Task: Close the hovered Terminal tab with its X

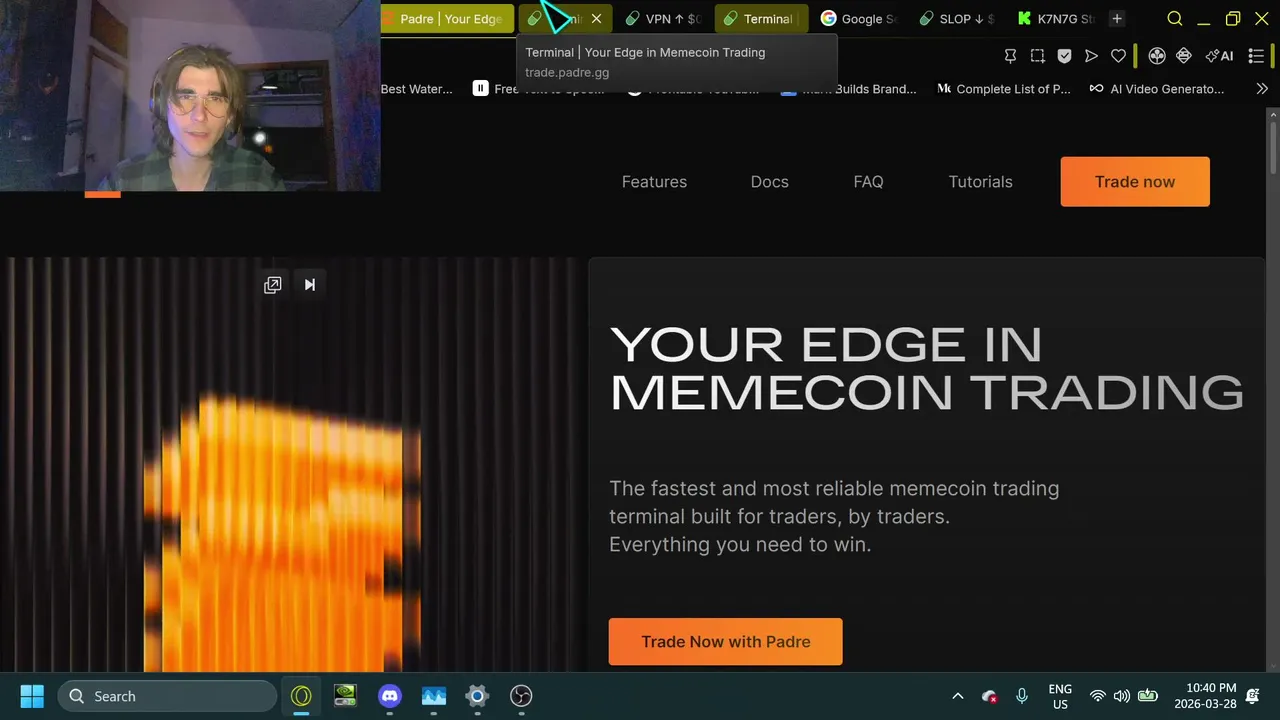Action: click(596, 18)
